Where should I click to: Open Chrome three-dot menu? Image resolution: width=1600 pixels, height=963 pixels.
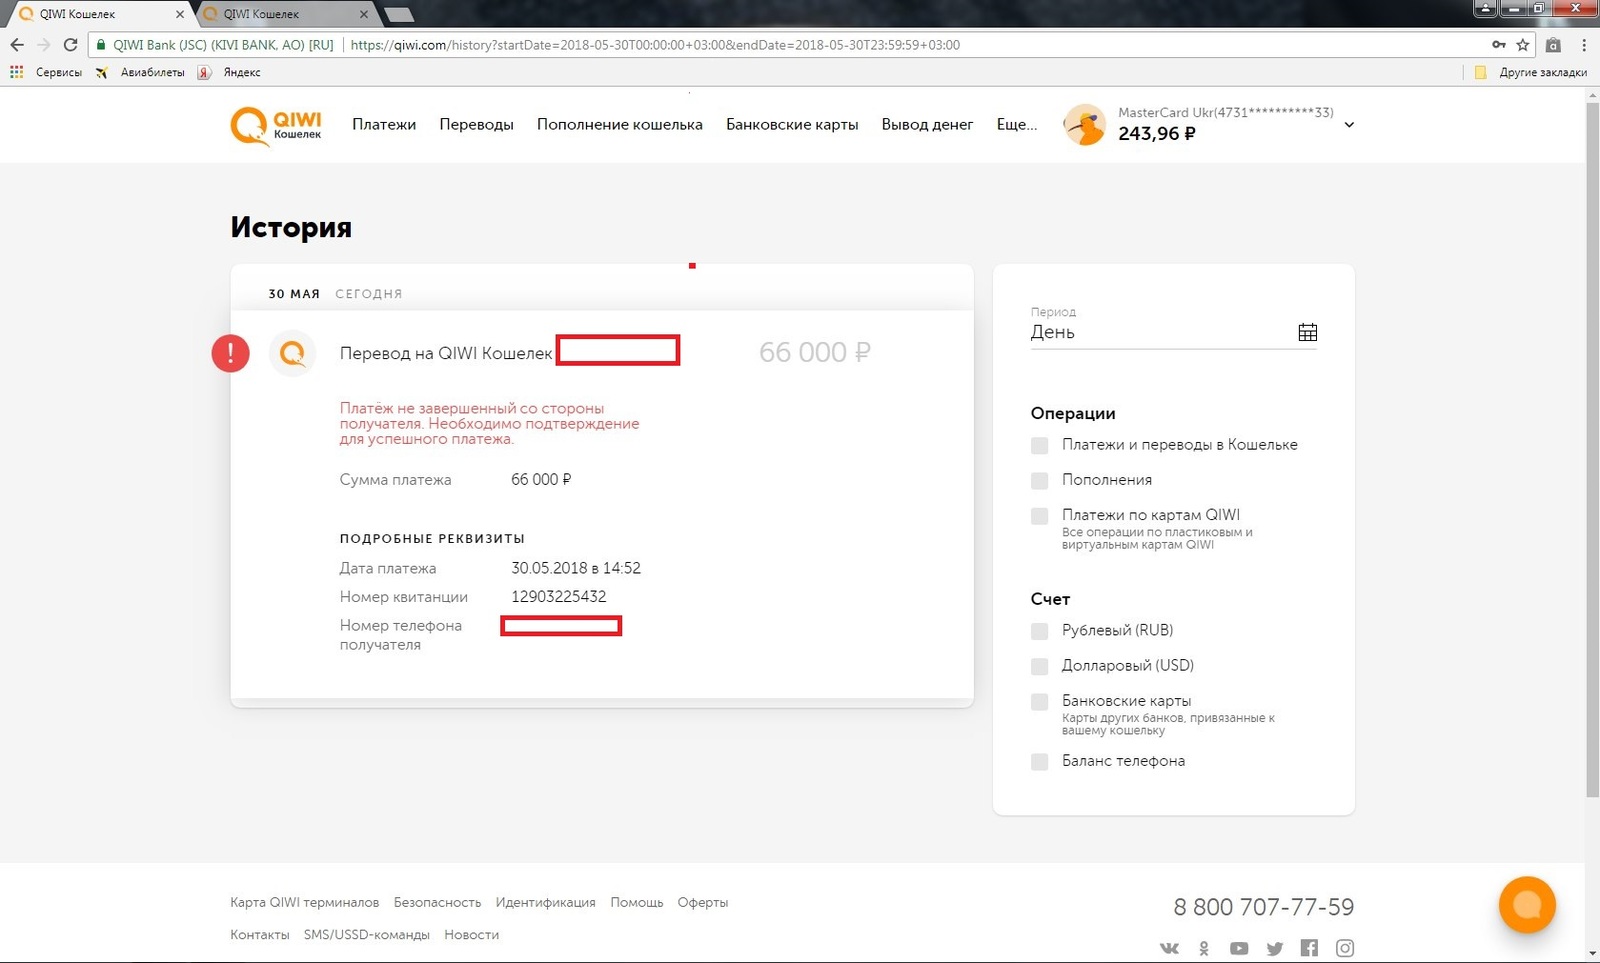click(1584, 45)
